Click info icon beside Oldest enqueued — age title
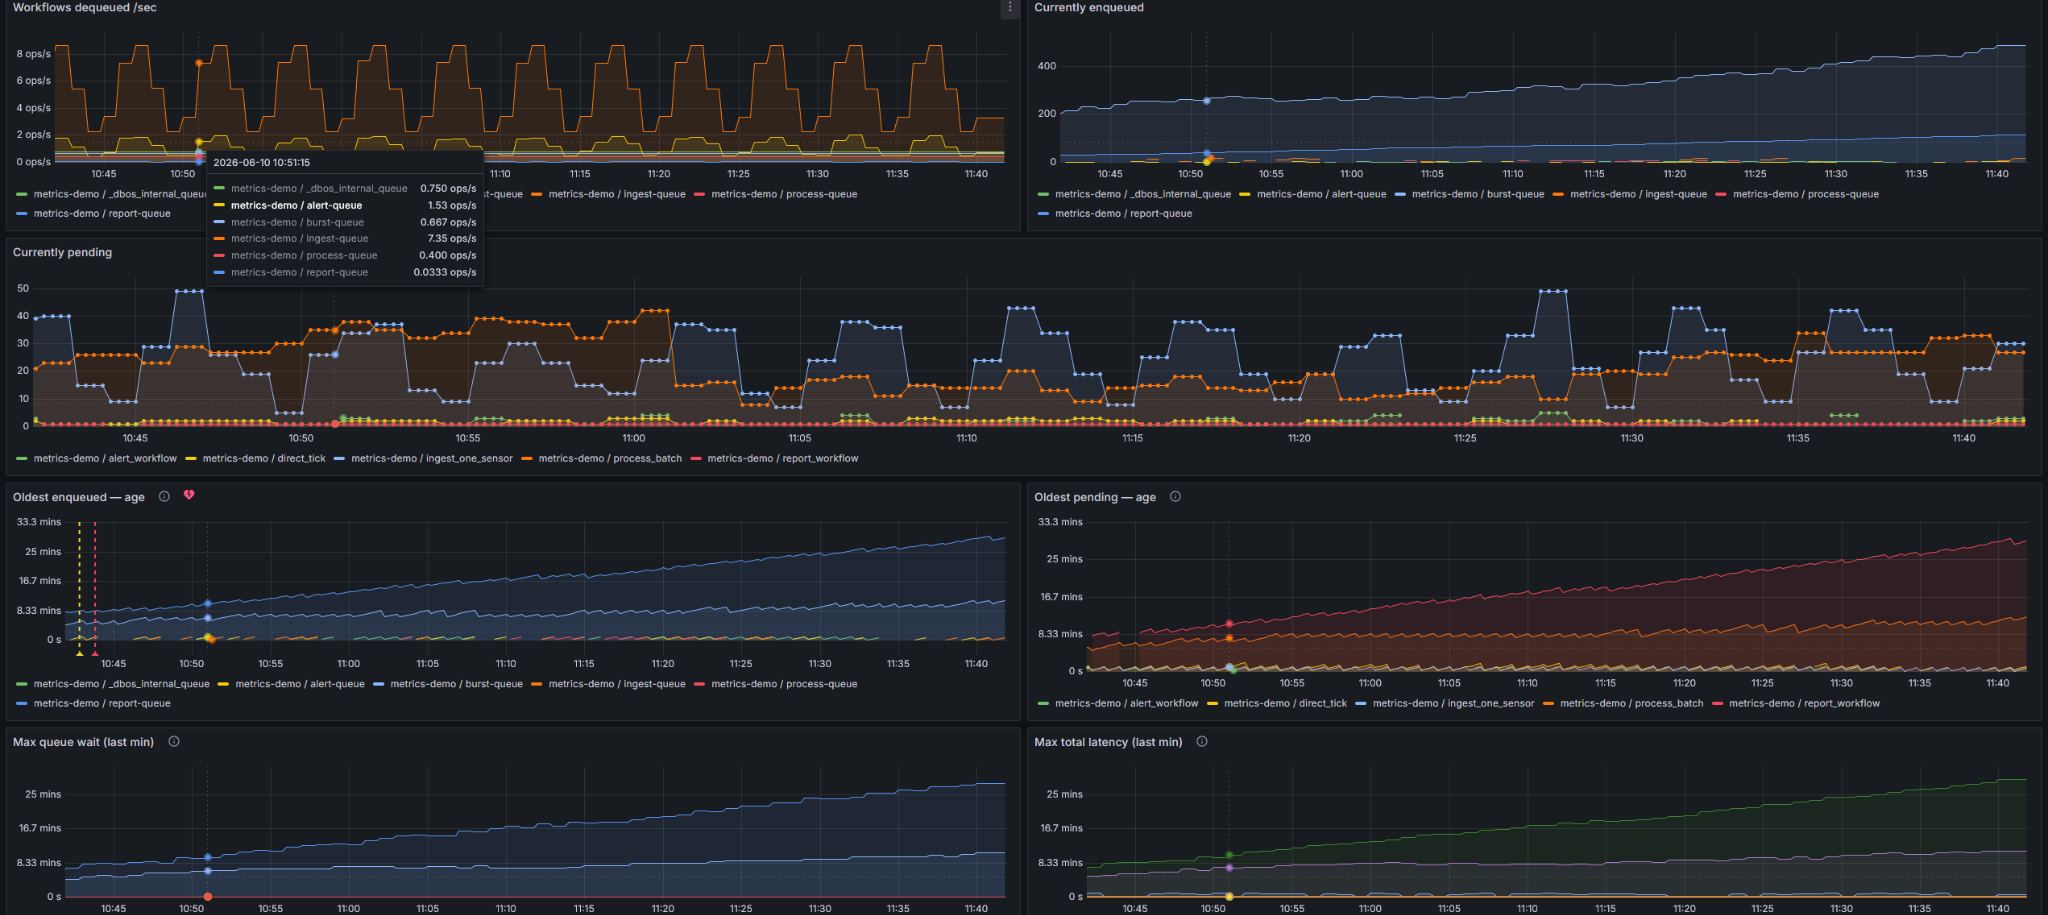 pos(164,497)
